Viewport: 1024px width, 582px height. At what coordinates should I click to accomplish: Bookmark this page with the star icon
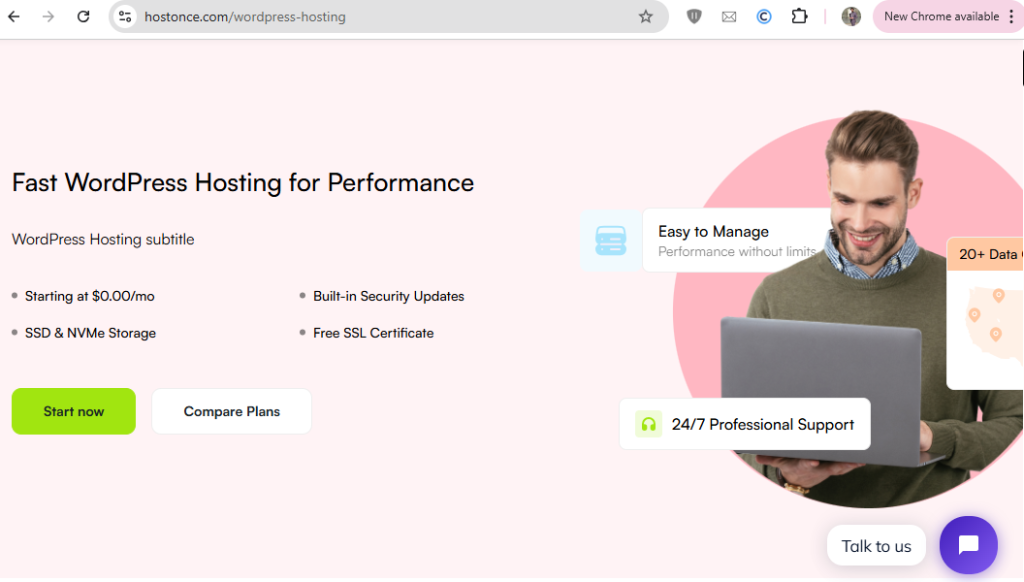click(x=645, y=17)
